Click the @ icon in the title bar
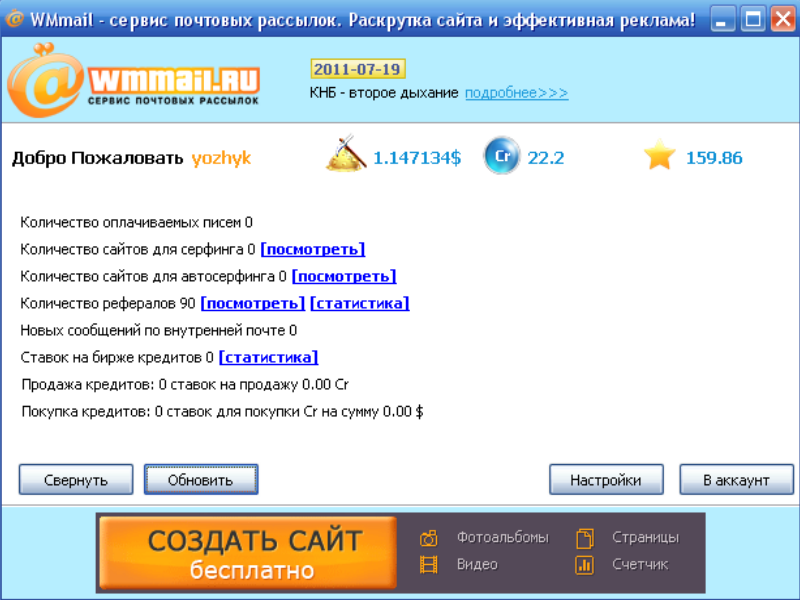 point(14,18)
